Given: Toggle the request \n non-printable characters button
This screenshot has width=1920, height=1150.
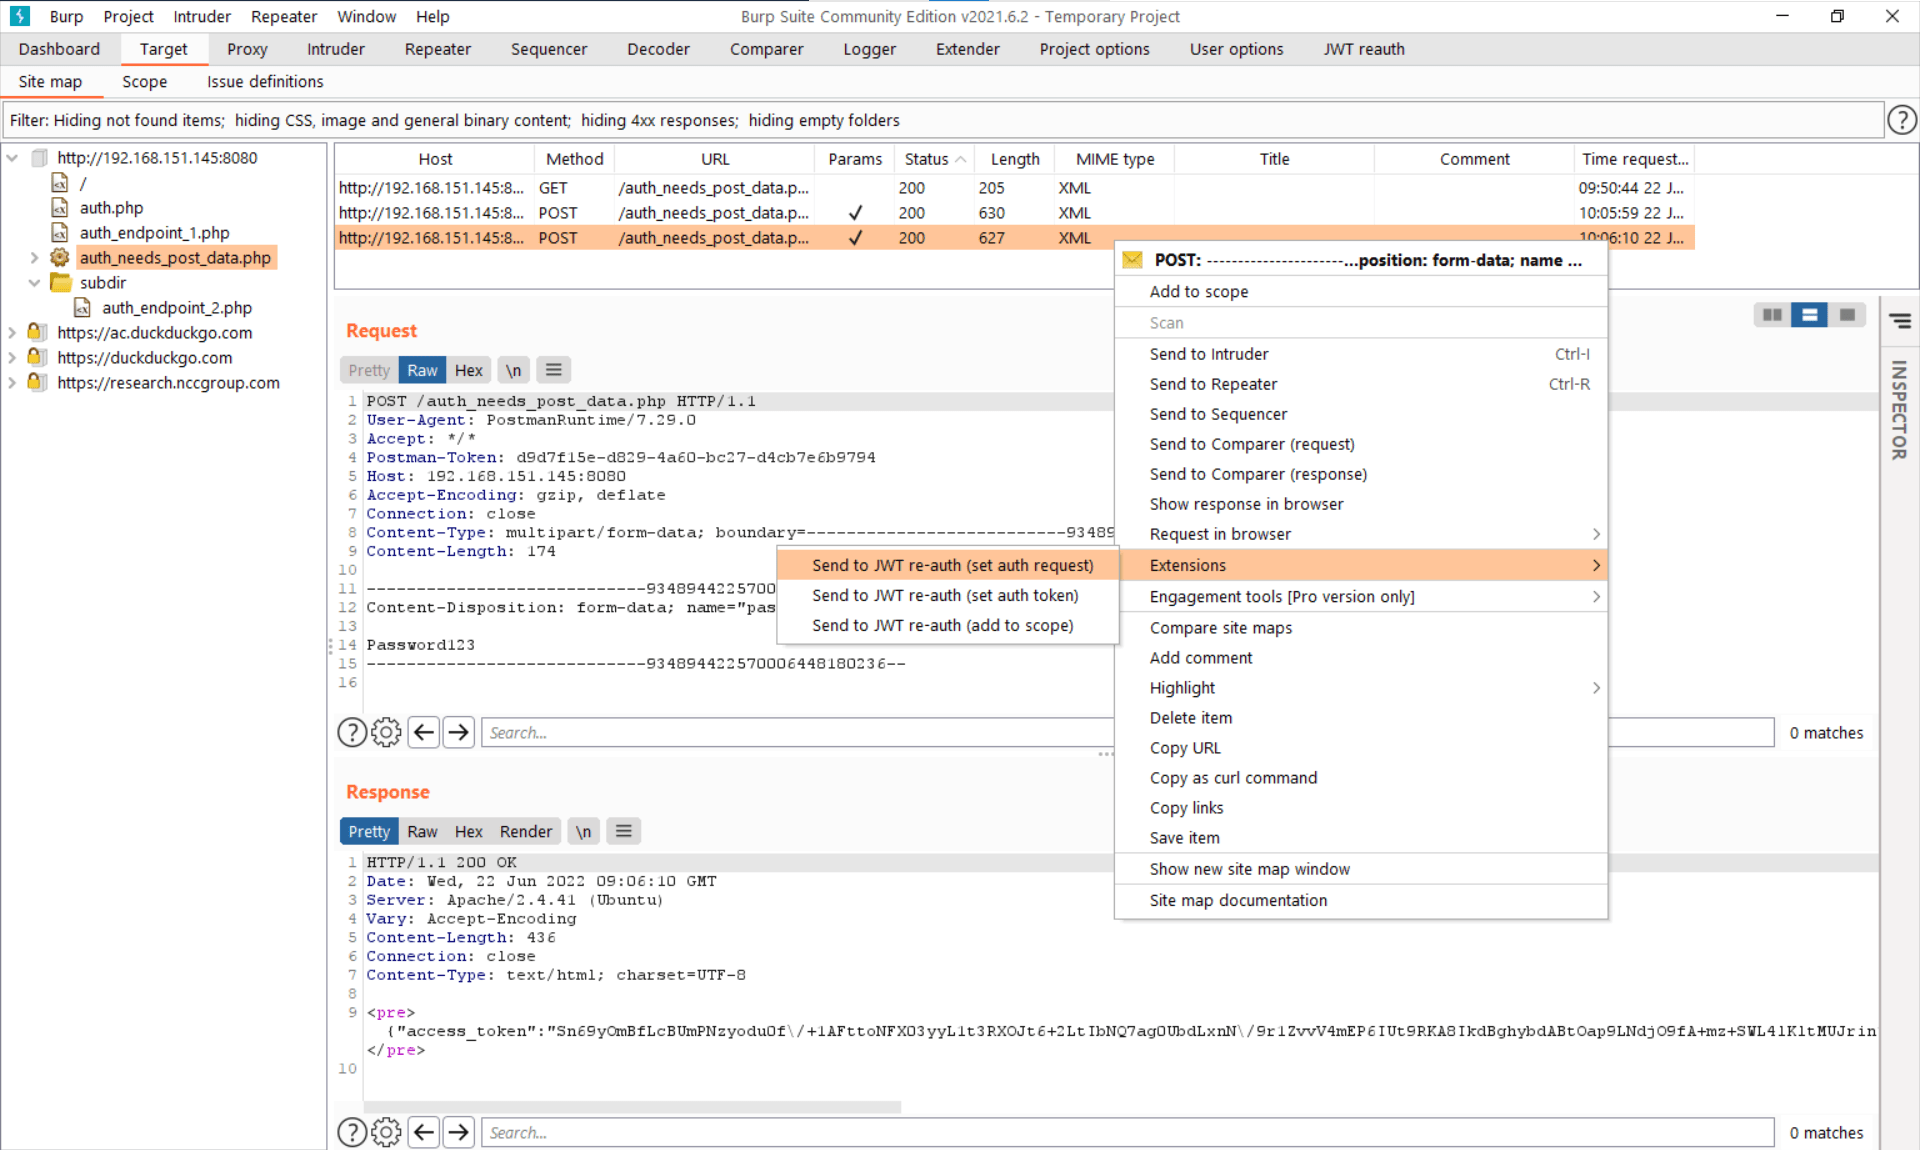Looking at the screenshot, I should point(513,370).
